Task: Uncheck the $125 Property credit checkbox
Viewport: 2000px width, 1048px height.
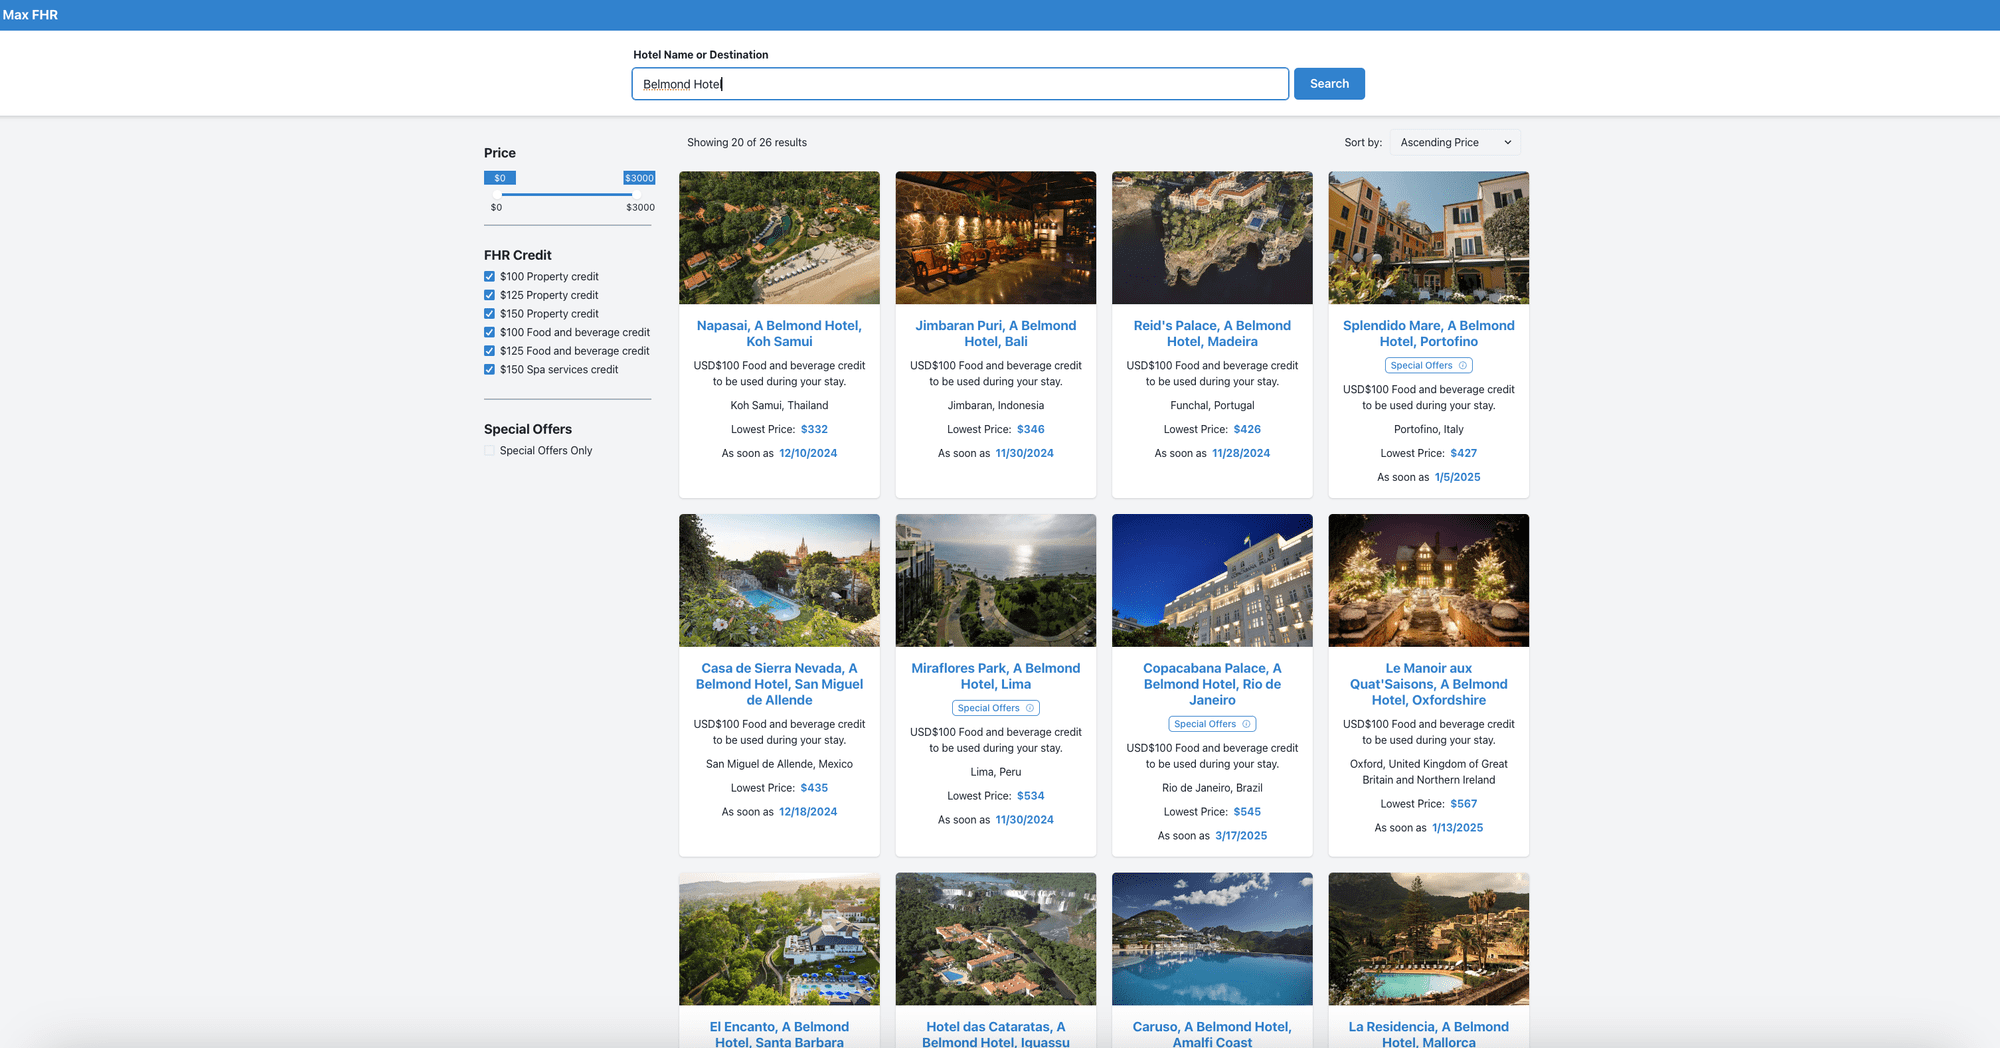Action: tap(490, 296)
